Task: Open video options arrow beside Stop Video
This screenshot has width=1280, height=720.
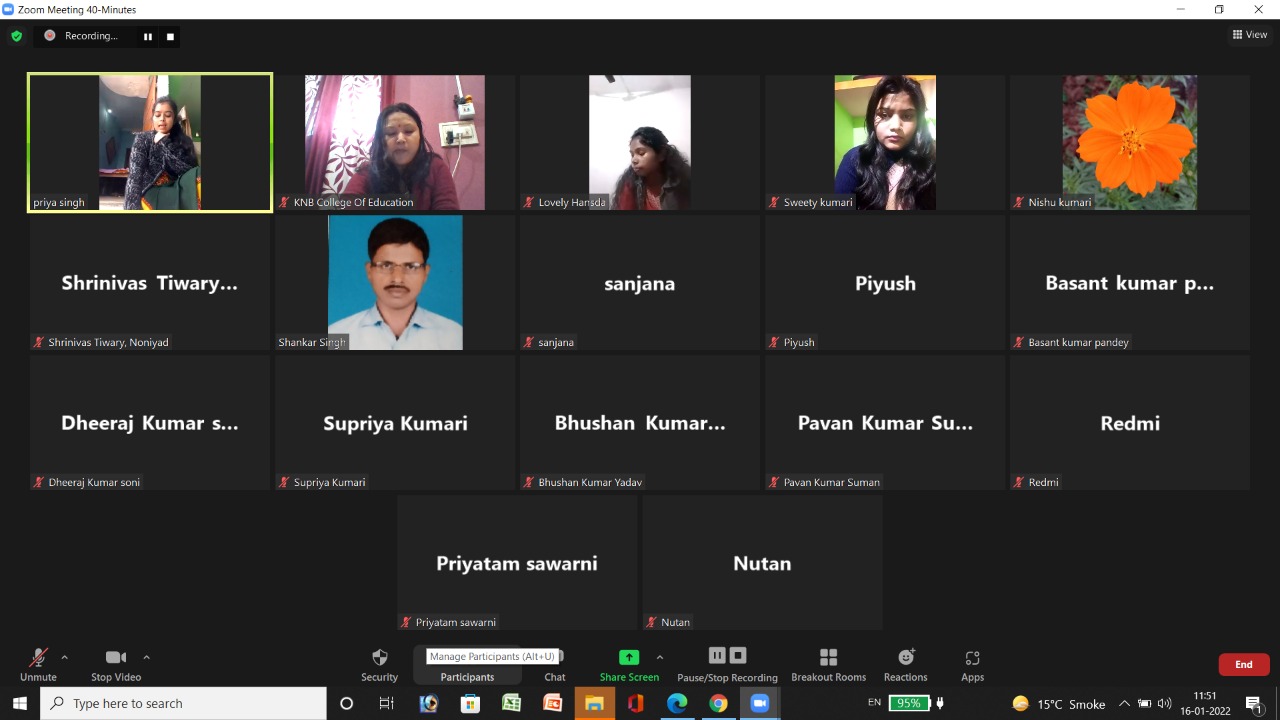Action: [x=146, y=657]
